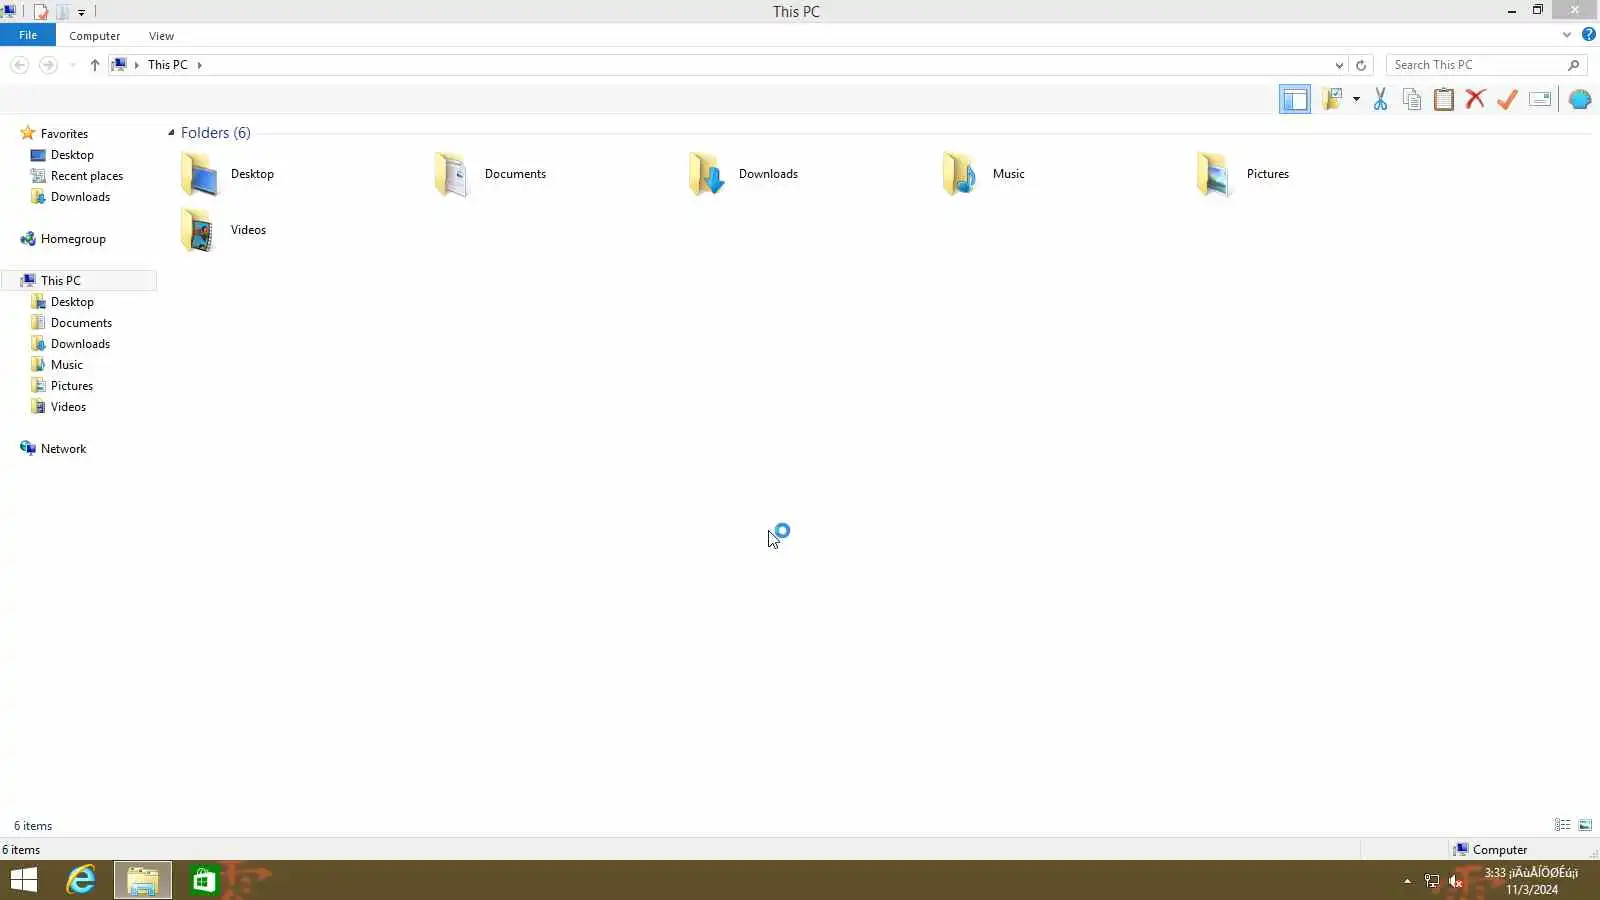This screenshot has height=900, width=1600.
Task: Click the Search This PC input field
Action: (1476, 65)
